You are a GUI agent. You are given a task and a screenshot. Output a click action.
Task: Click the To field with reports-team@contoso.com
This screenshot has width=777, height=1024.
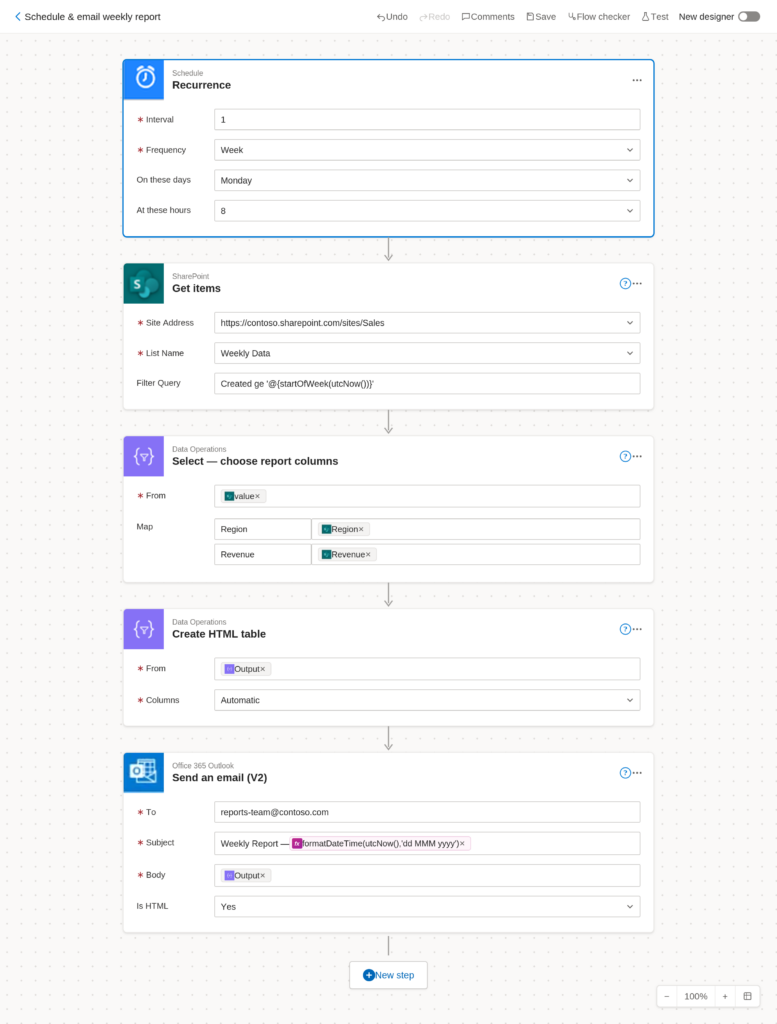[427, 812]
